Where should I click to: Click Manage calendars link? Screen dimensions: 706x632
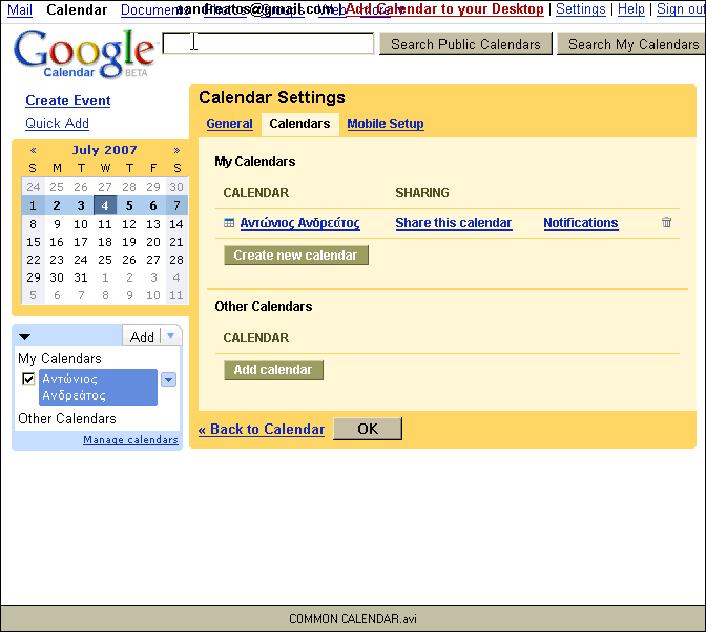coord(131,439)
